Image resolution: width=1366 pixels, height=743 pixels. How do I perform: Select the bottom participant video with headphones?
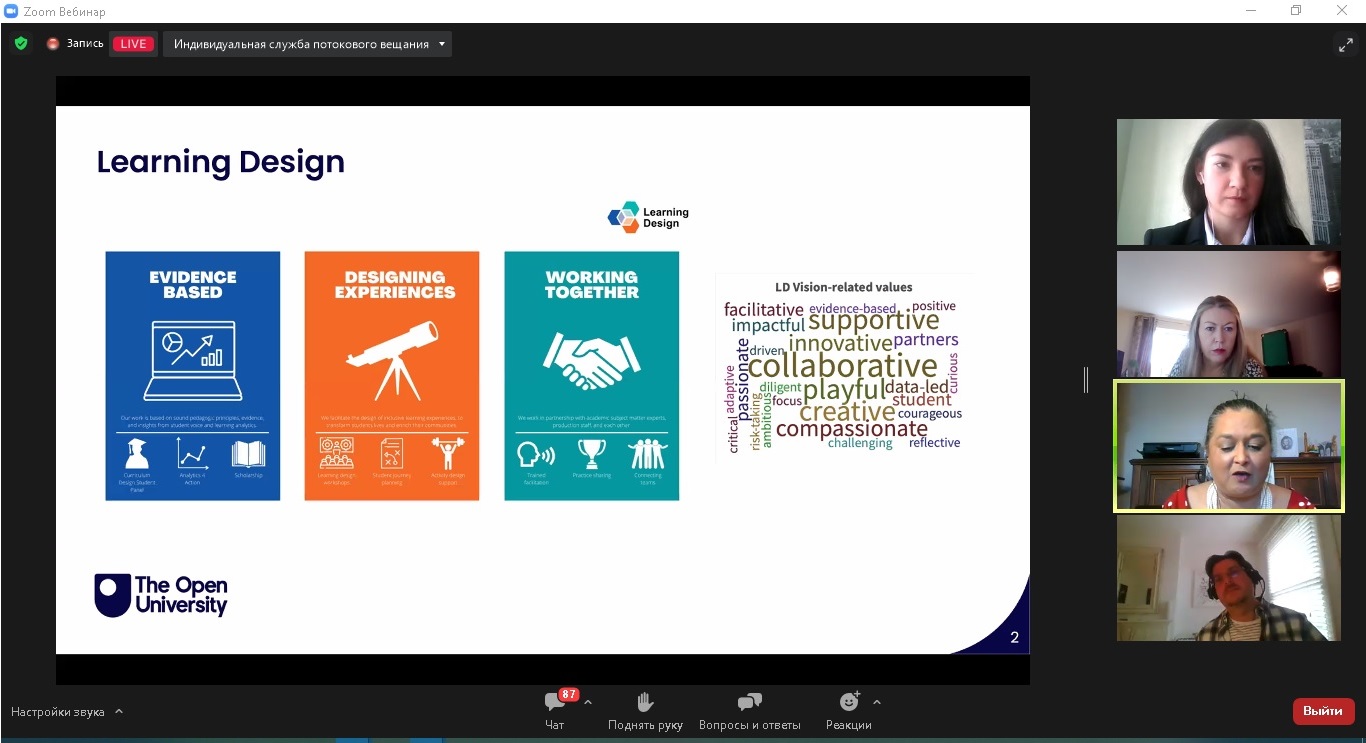click(1228, 578)
